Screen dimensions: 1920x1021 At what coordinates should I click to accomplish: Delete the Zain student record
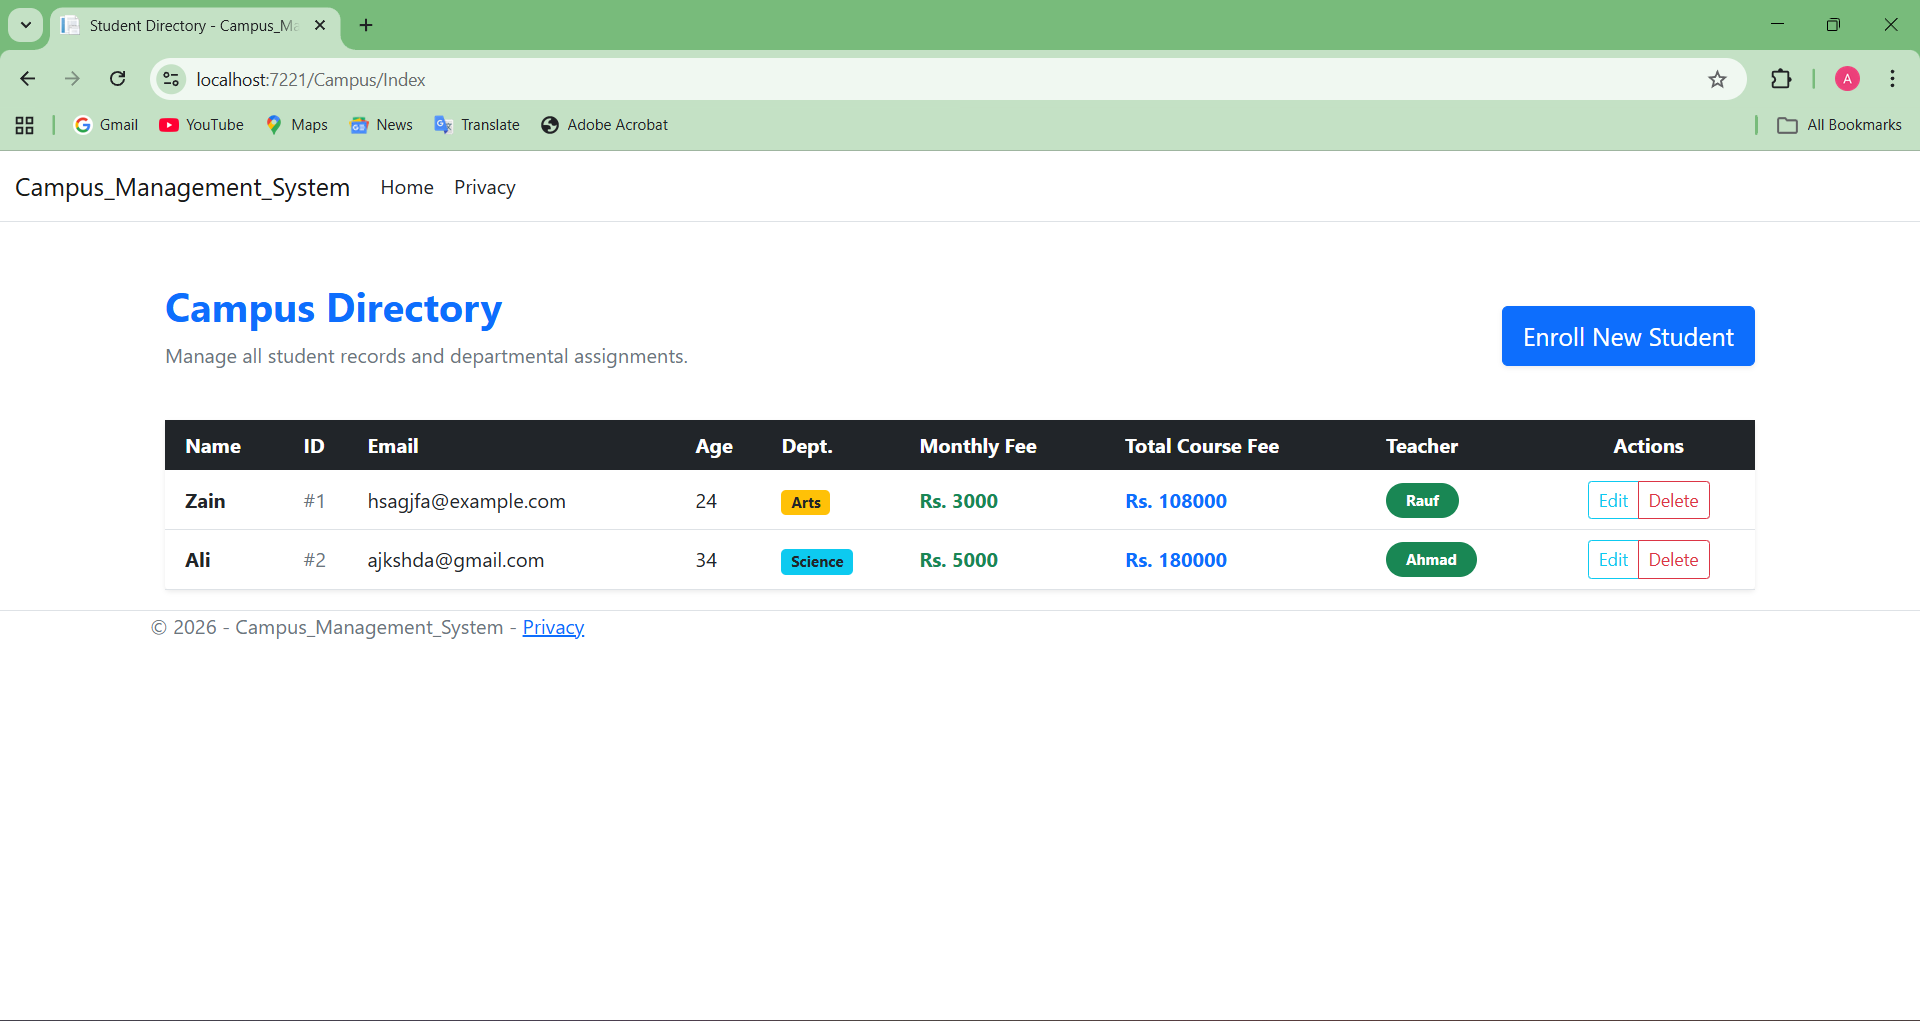tap(1673, 500)
